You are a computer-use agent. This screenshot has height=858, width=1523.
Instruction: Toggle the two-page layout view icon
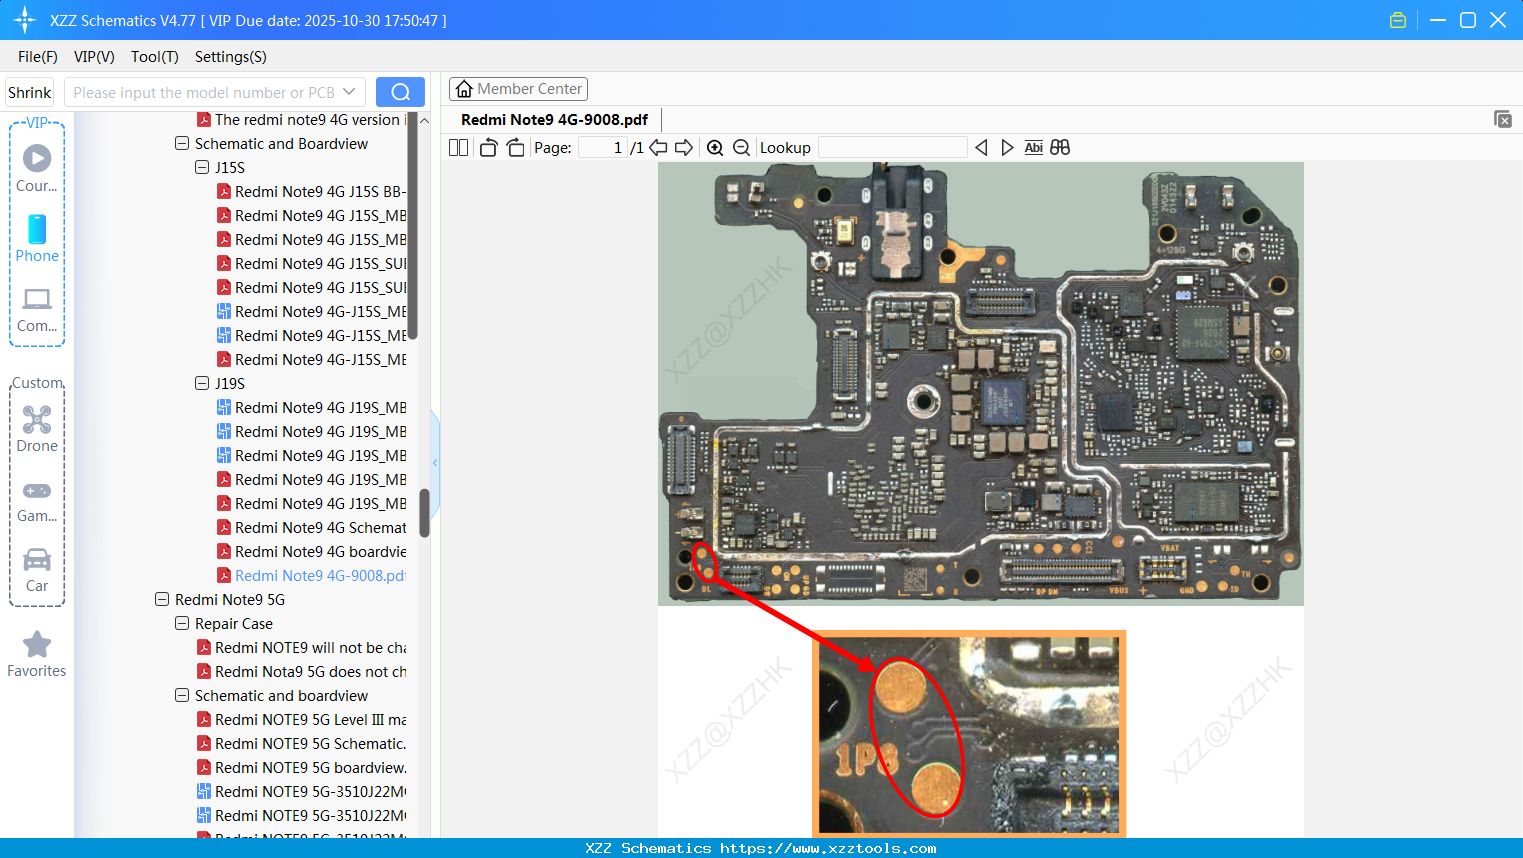click(x=458, y=148)
